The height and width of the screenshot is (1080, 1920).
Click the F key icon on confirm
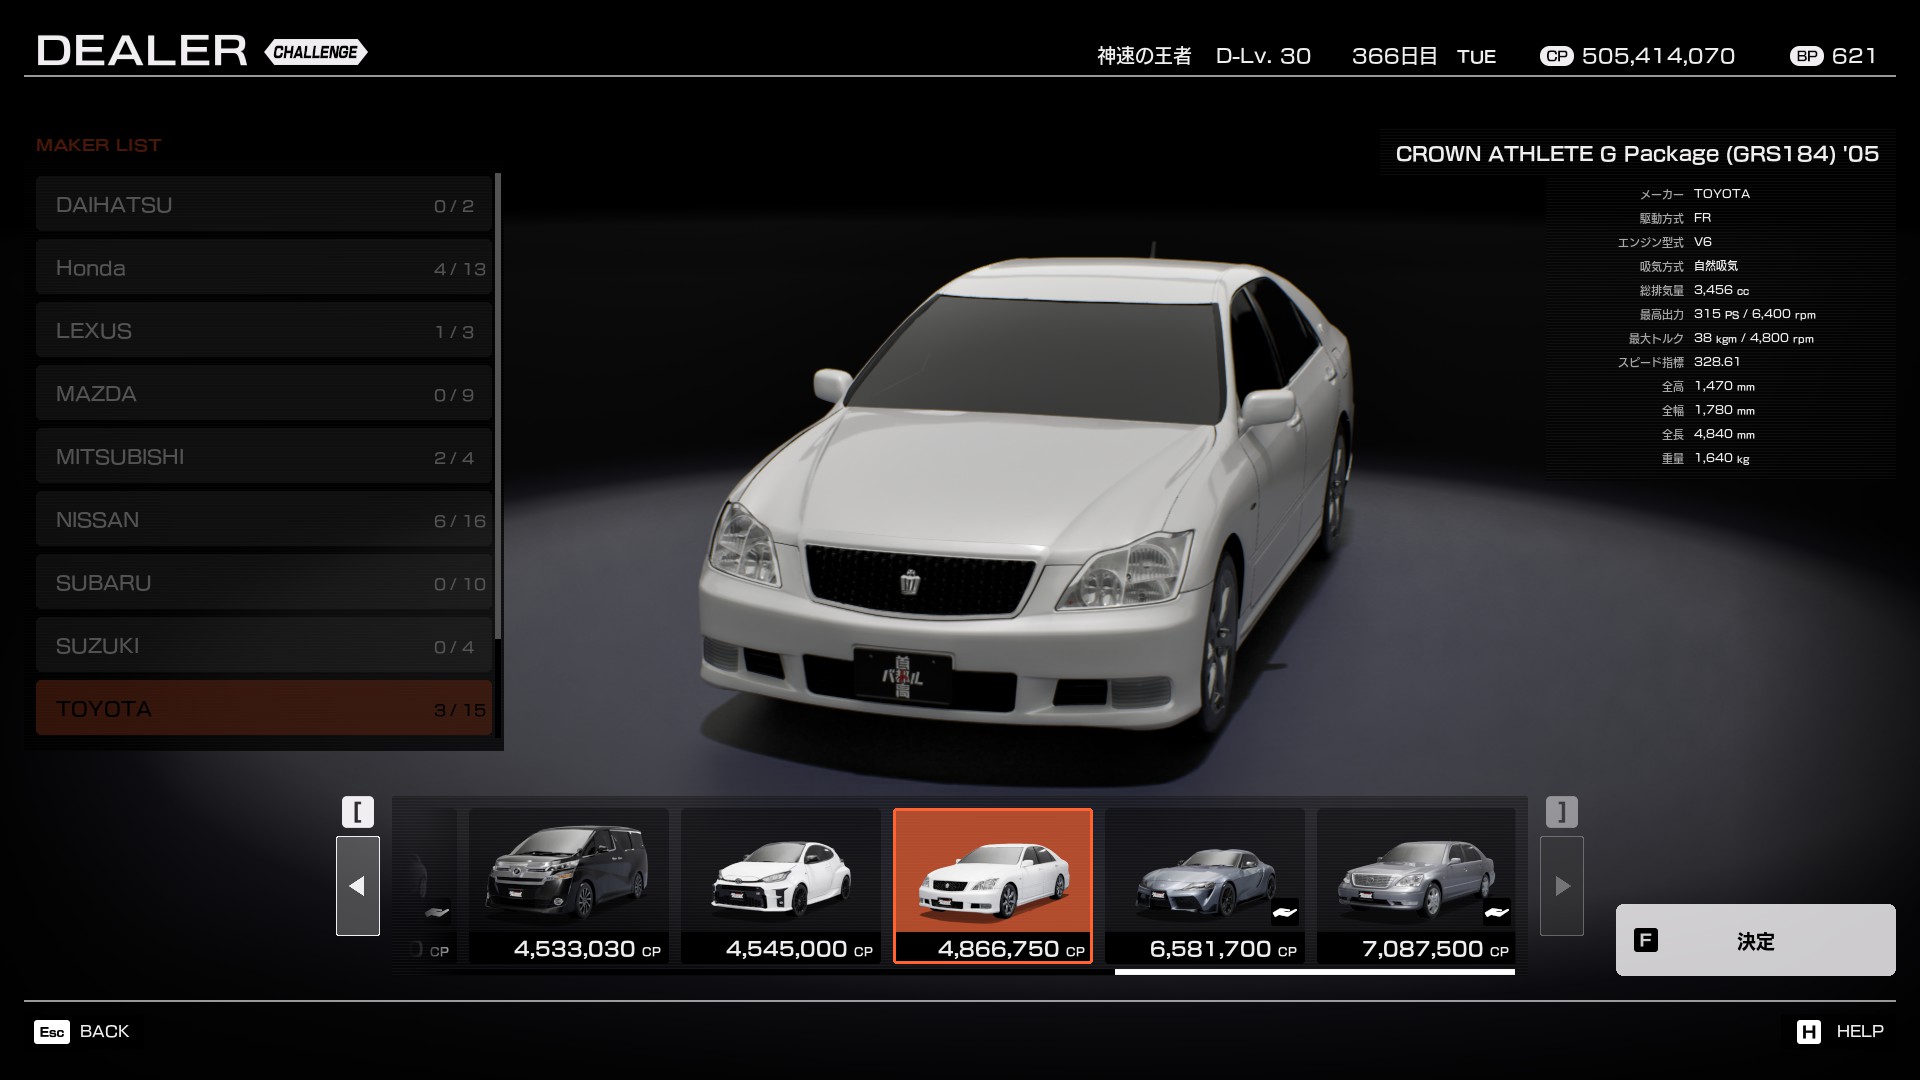pyautogui.click(x=1645, y=940)
